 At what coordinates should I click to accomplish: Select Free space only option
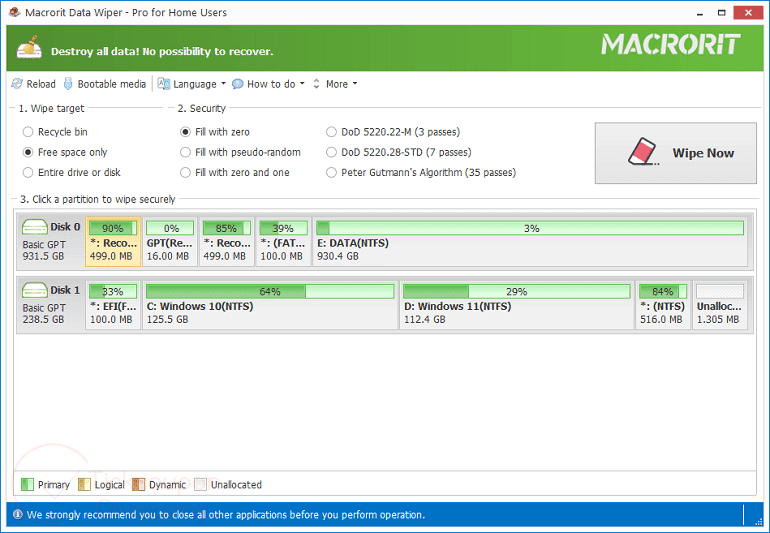pyautogui.click(x=65, y=152)
